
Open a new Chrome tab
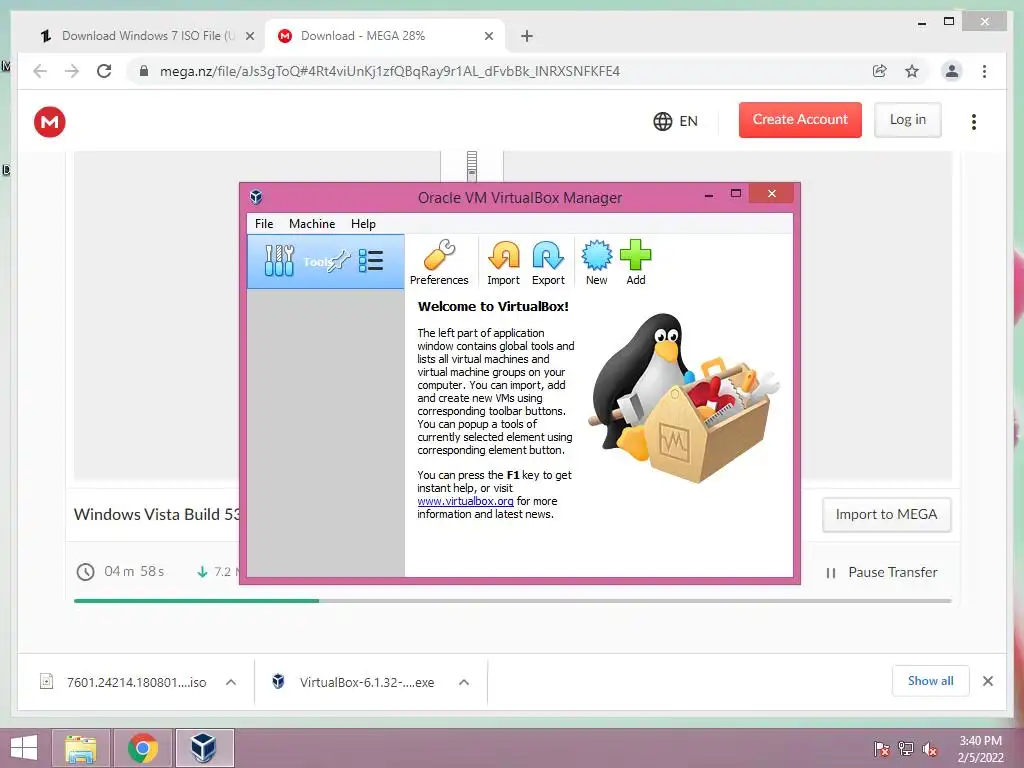click(x=527, y=36)
